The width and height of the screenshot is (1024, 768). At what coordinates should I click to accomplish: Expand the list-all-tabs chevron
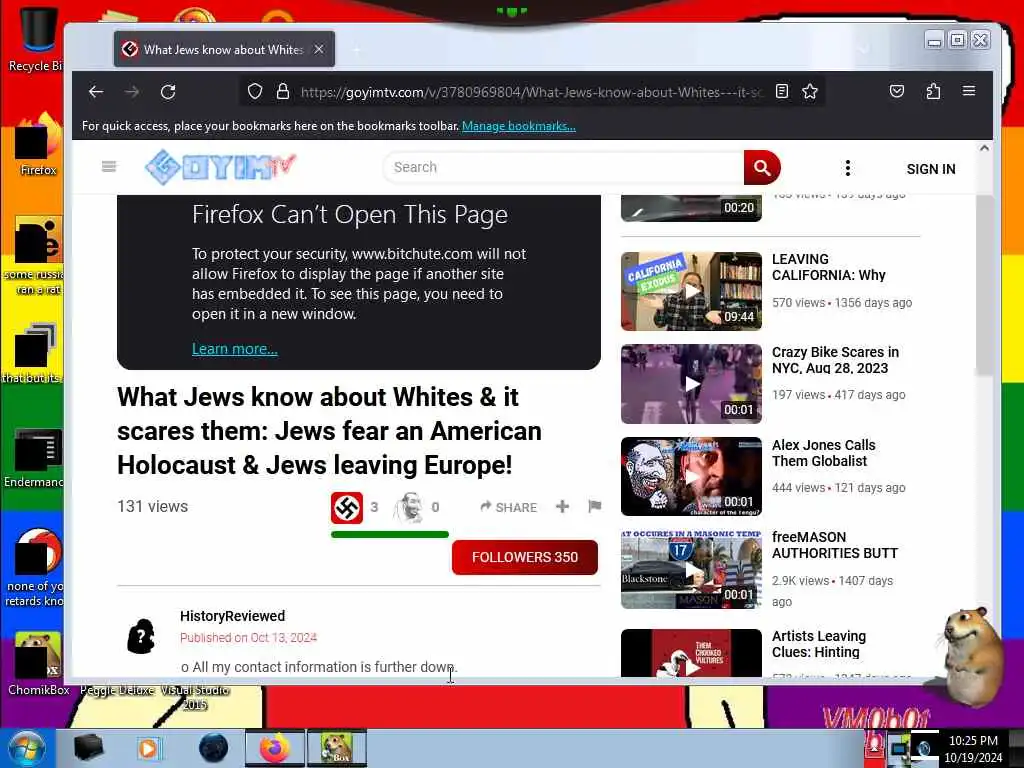[864, 50]
